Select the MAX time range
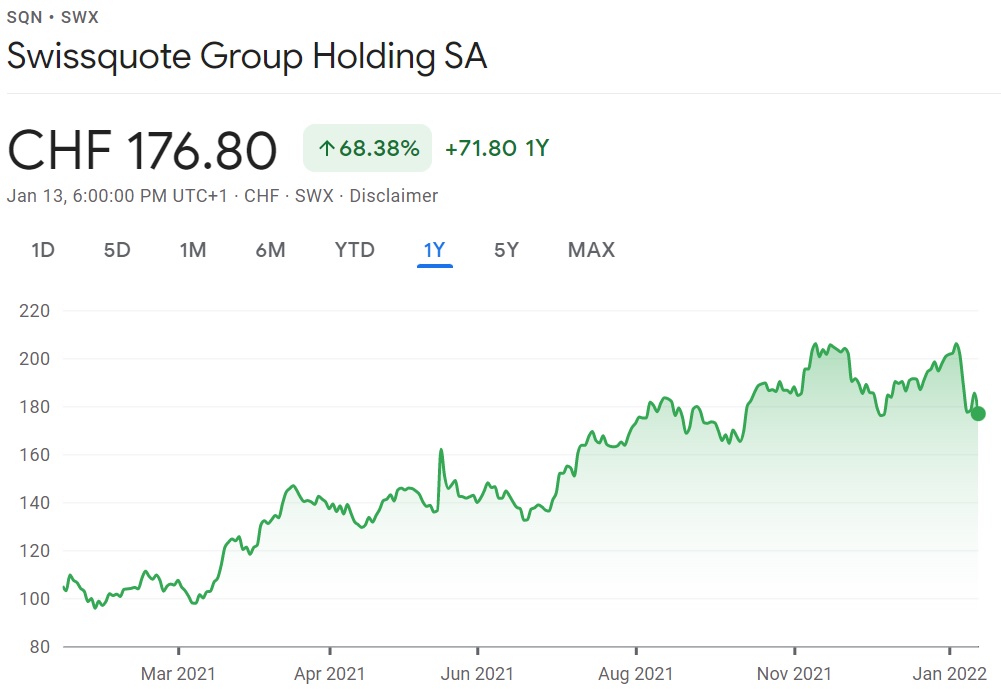 [x=591, y=250]
